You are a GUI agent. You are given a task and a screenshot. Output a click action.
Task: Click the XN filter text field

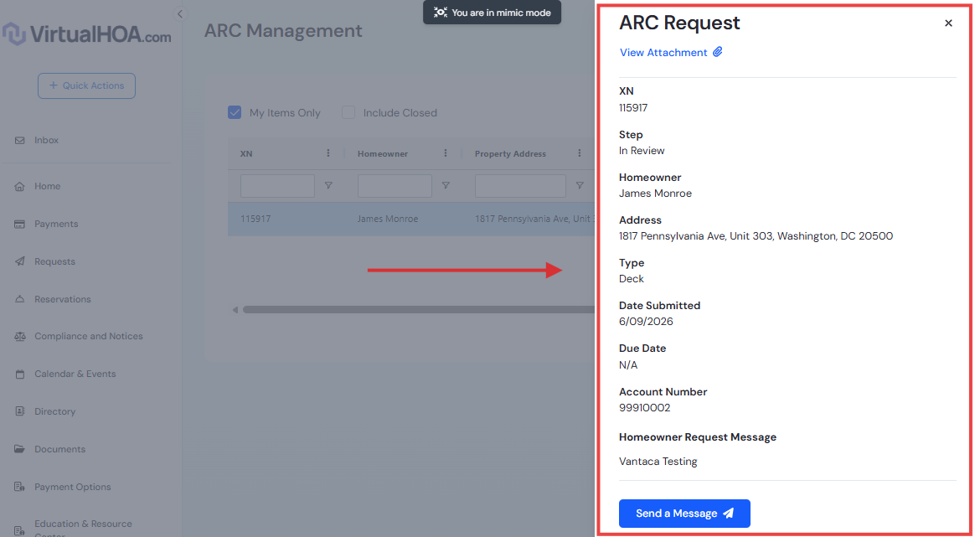coord(277,186)
